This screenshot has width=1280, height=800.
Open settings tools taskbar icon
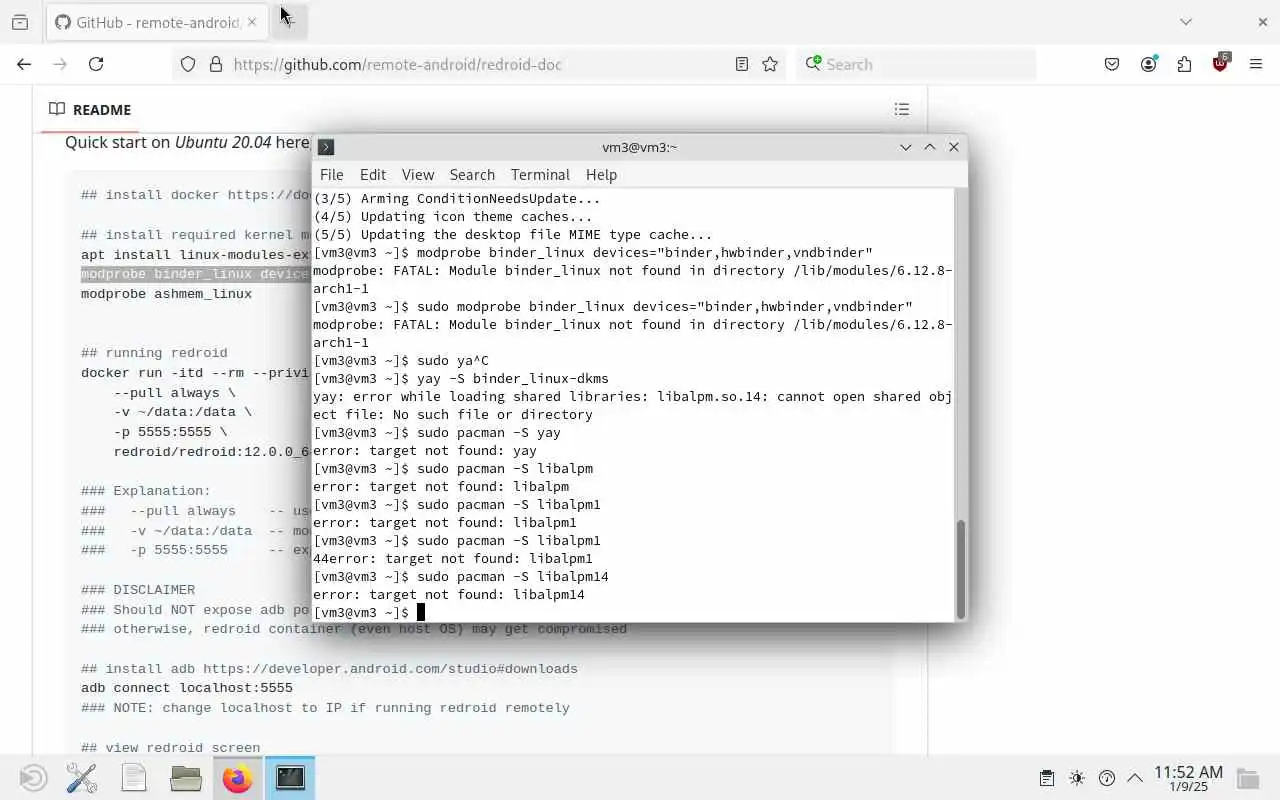click(82, 778)
